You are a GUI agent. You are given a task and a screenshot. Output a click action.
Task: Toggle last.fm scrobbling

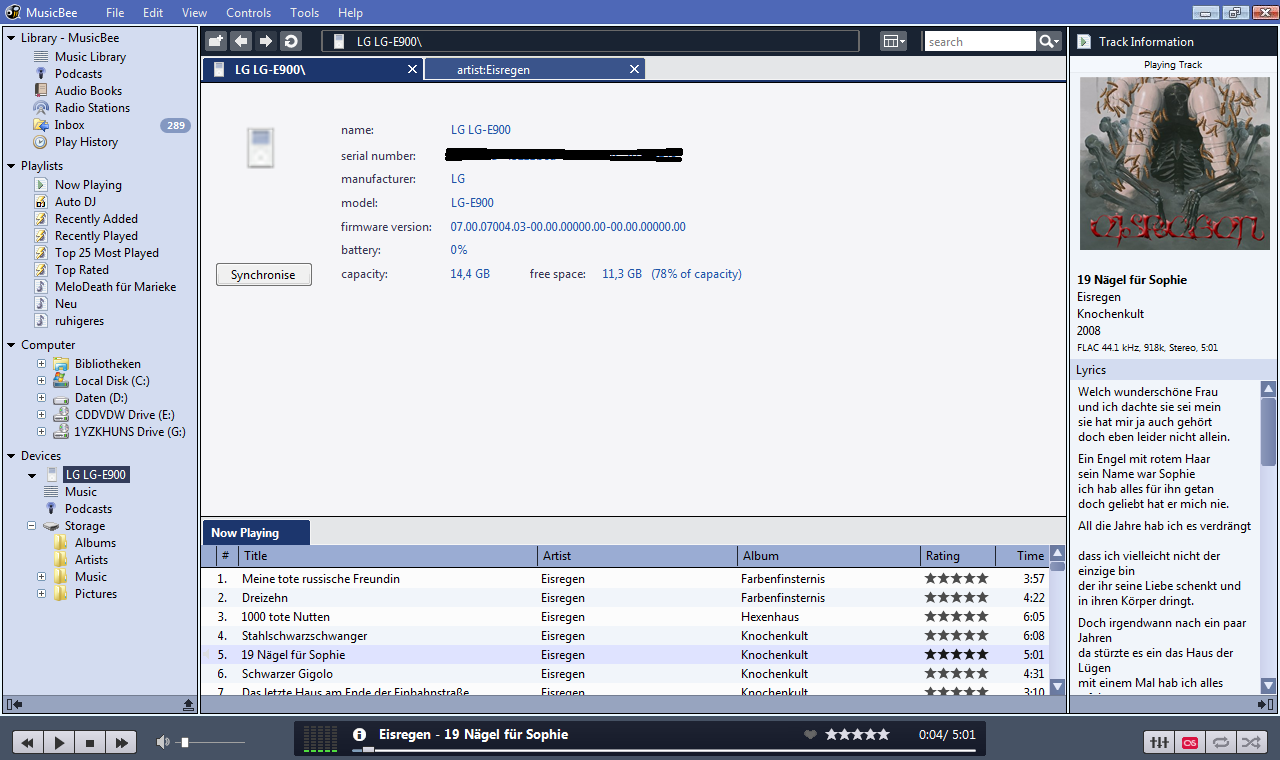point(1190,742)
